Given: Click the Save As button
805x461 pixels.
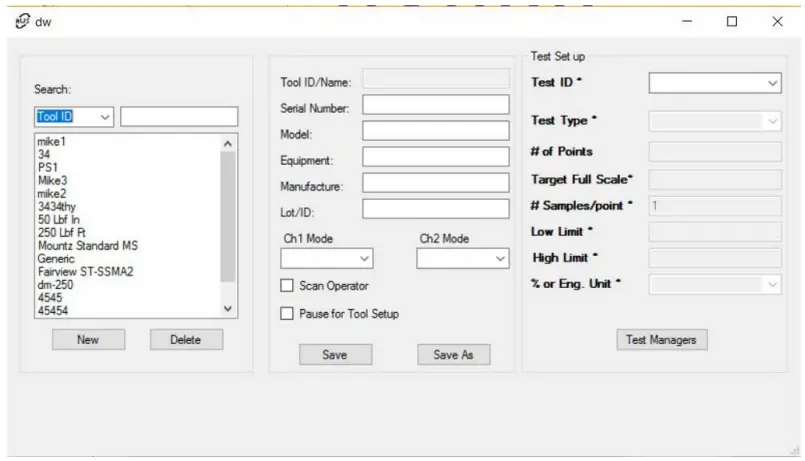Looking at the screenshot, I should (x=453, y=355).
